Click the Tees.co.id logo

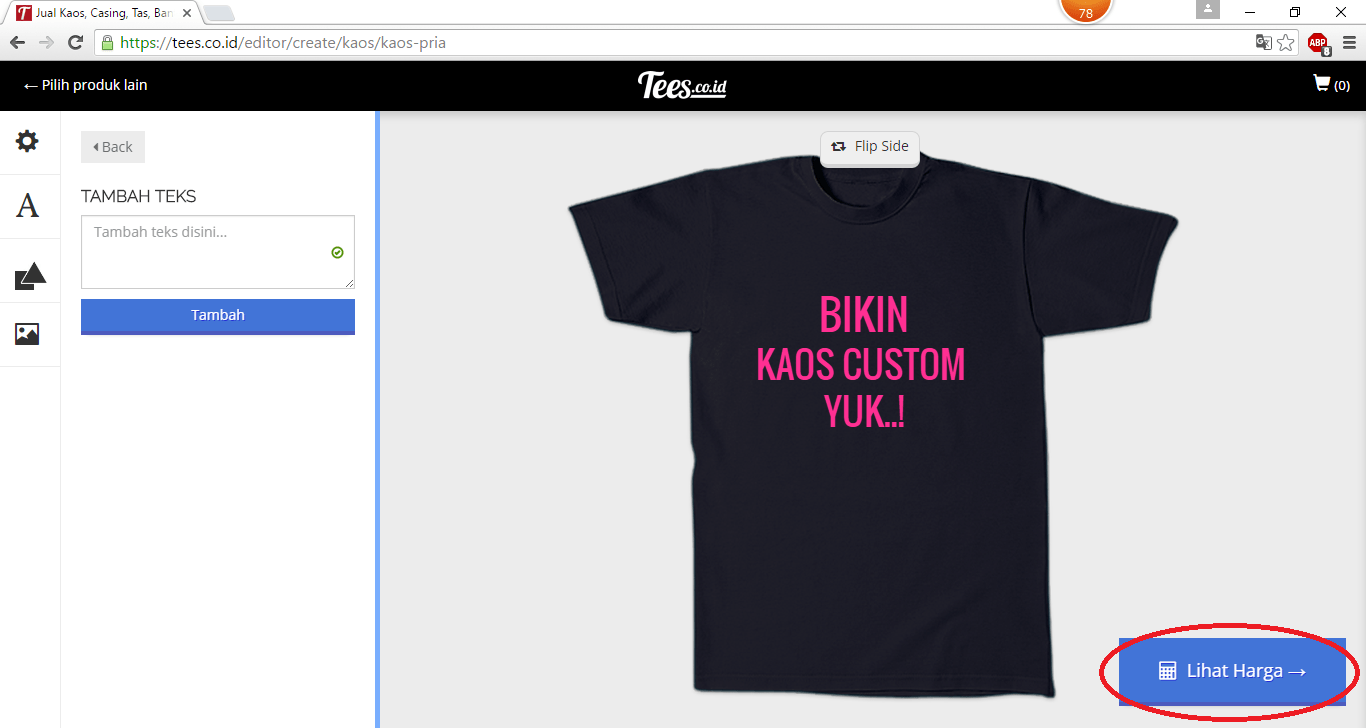pyautogui.click(x=683, y=85)
